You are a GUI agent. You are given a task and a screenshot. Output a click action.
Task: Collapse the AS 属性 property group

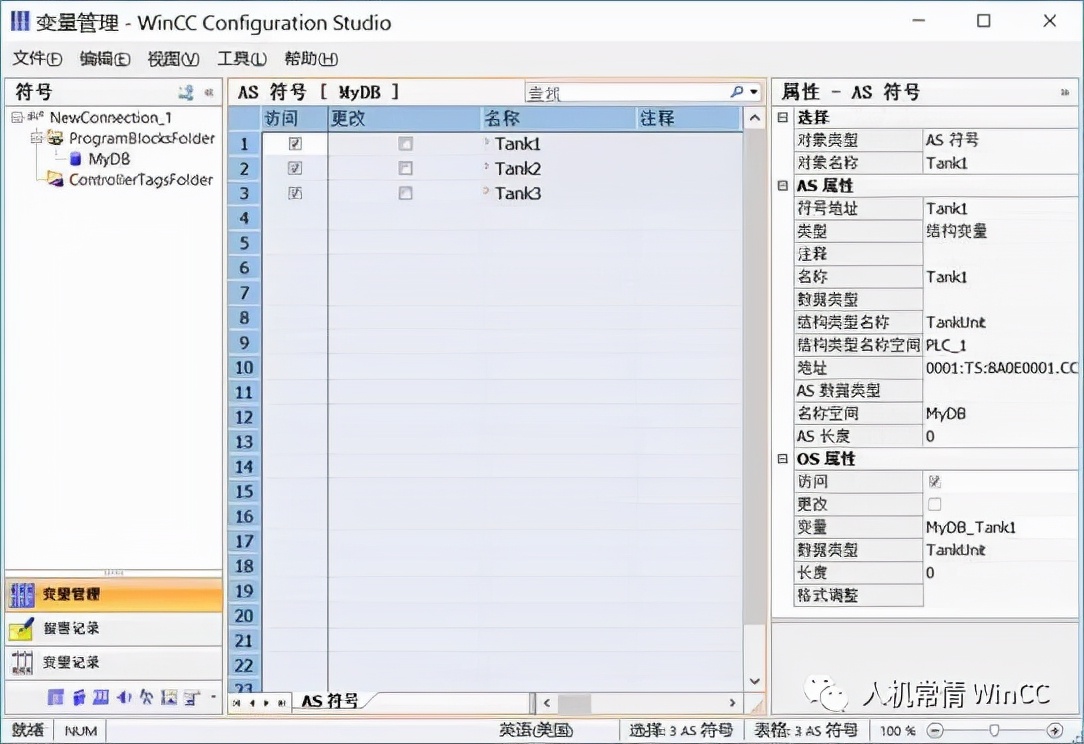click(x=781, y=185)
